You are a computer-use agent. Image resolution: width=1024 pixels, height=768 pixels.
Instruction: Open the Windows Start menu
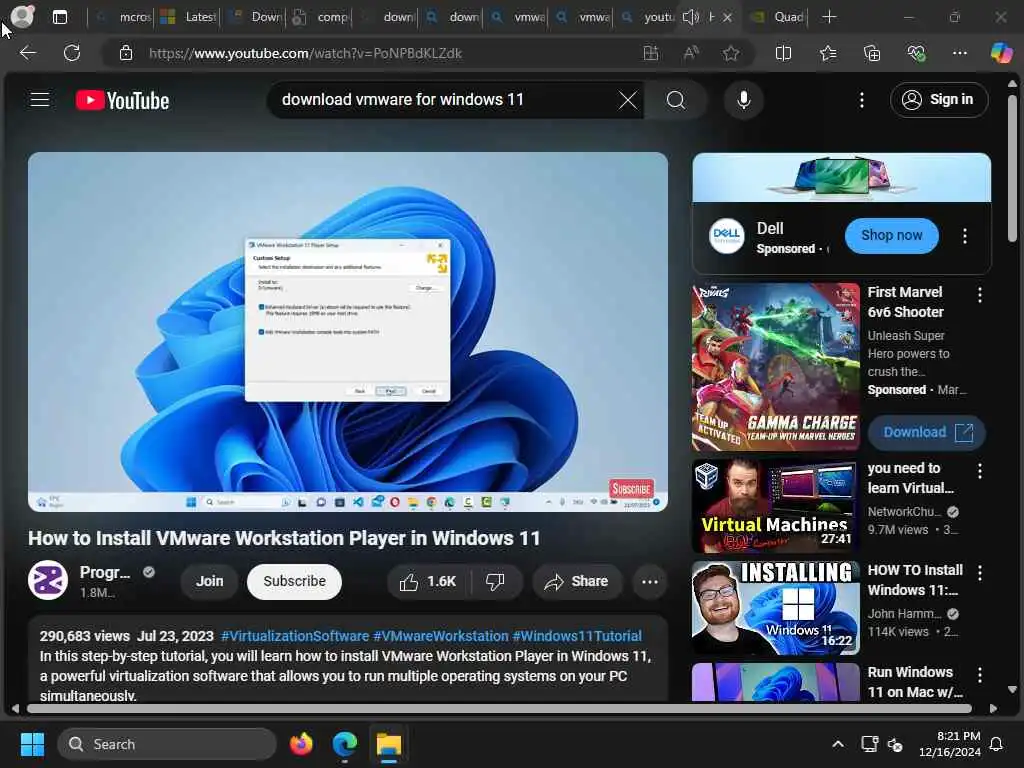(32, 744)
